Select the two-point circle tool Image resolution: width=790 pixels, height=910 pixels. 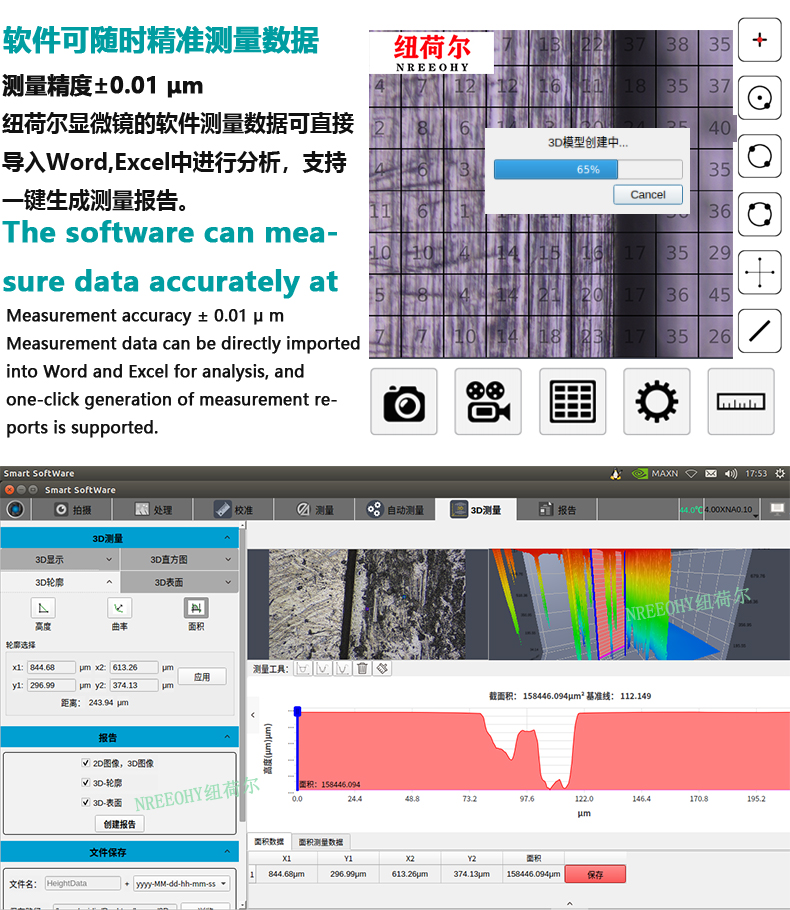coord(759,156)
